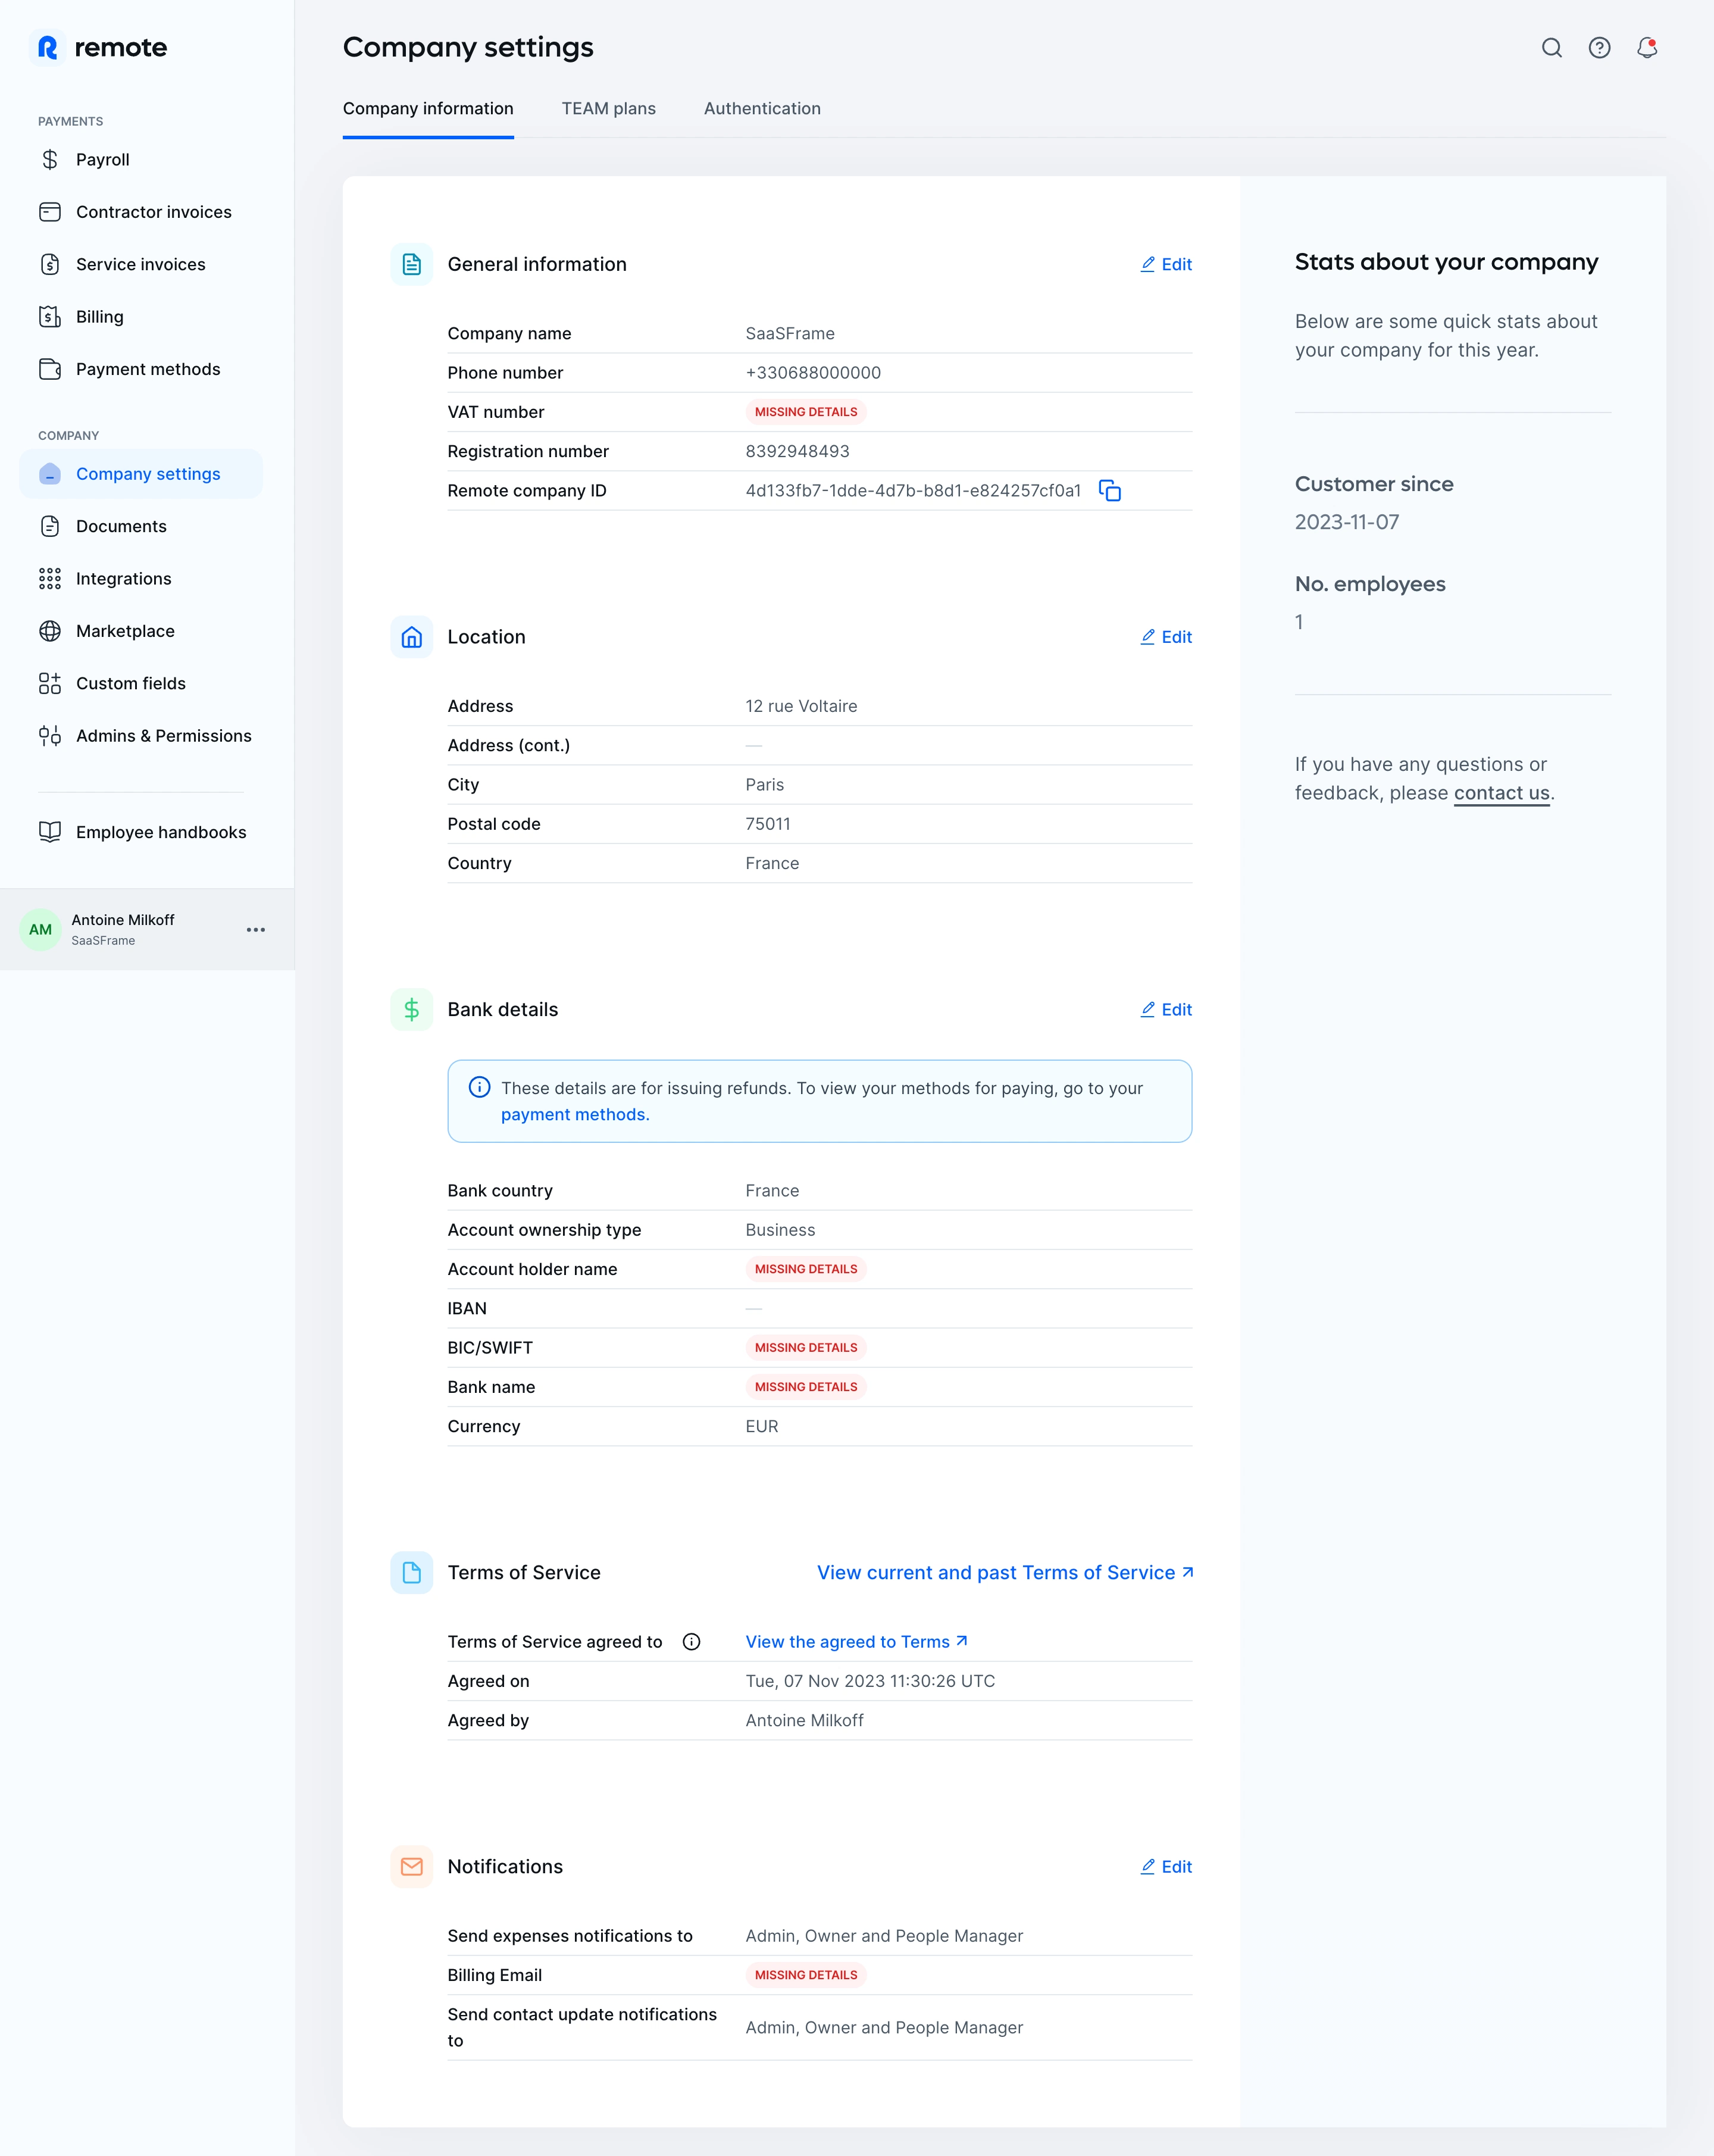Click the Bank name MISSING DETAILS badge

click(806, 1387)
